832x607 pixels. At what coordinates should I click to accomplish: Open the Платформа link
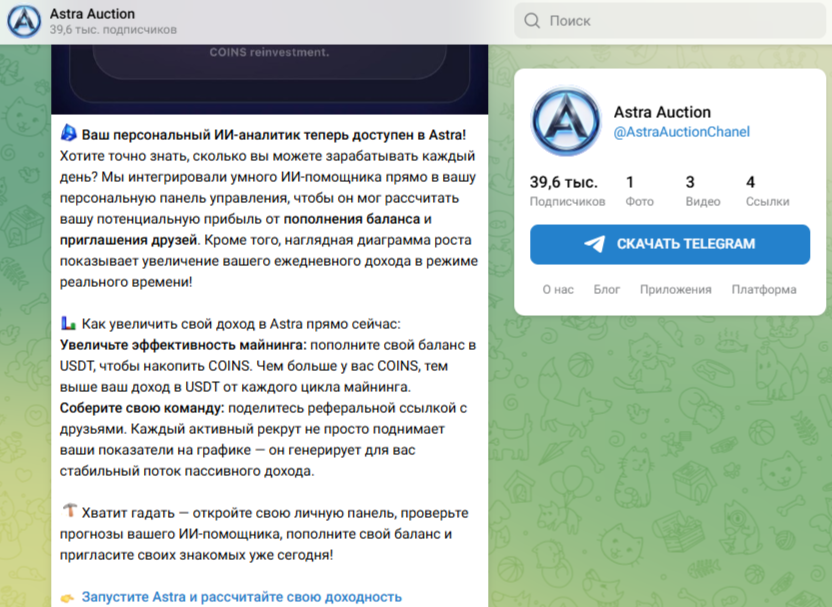click(764, 289)
